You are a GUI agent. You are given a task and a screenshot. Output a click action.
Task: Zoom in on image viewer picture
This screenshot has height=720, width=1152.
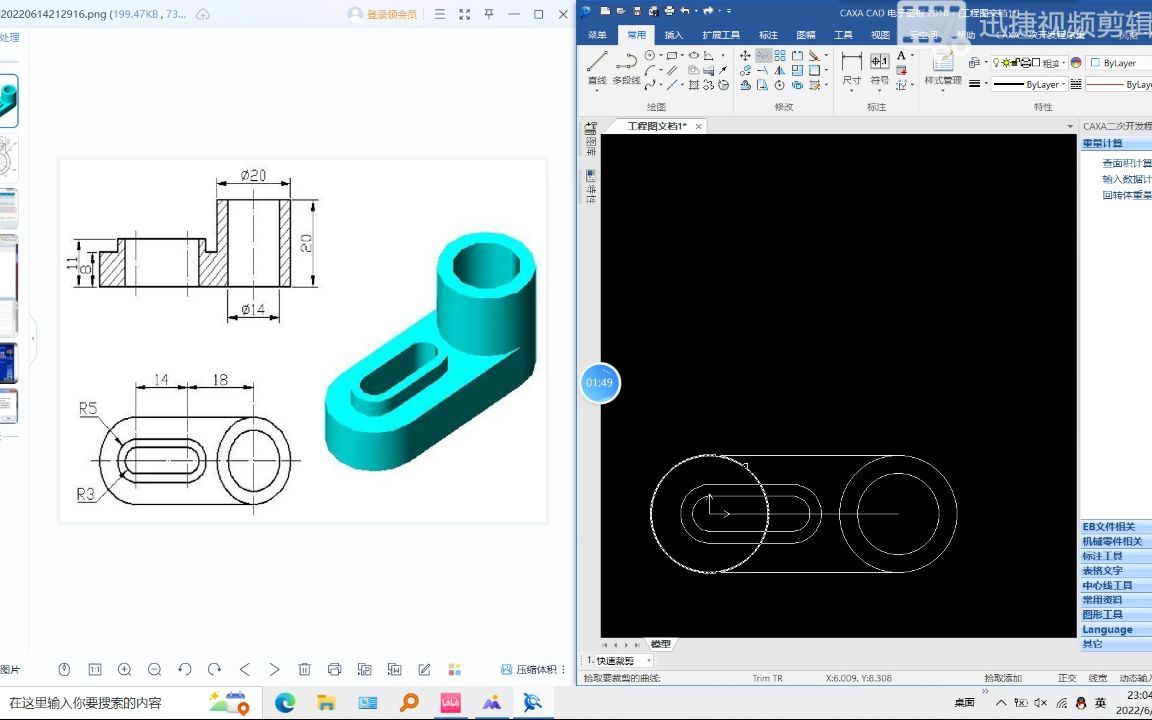pyautogui.click(x=125, y=669)
